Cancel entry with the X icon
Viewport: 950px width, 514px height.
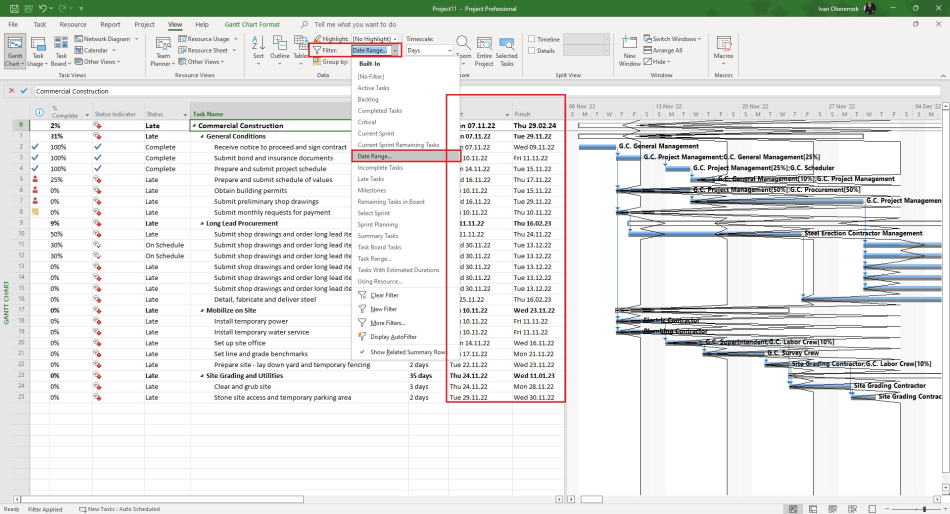pyautogui.click(x=11, y=91)
